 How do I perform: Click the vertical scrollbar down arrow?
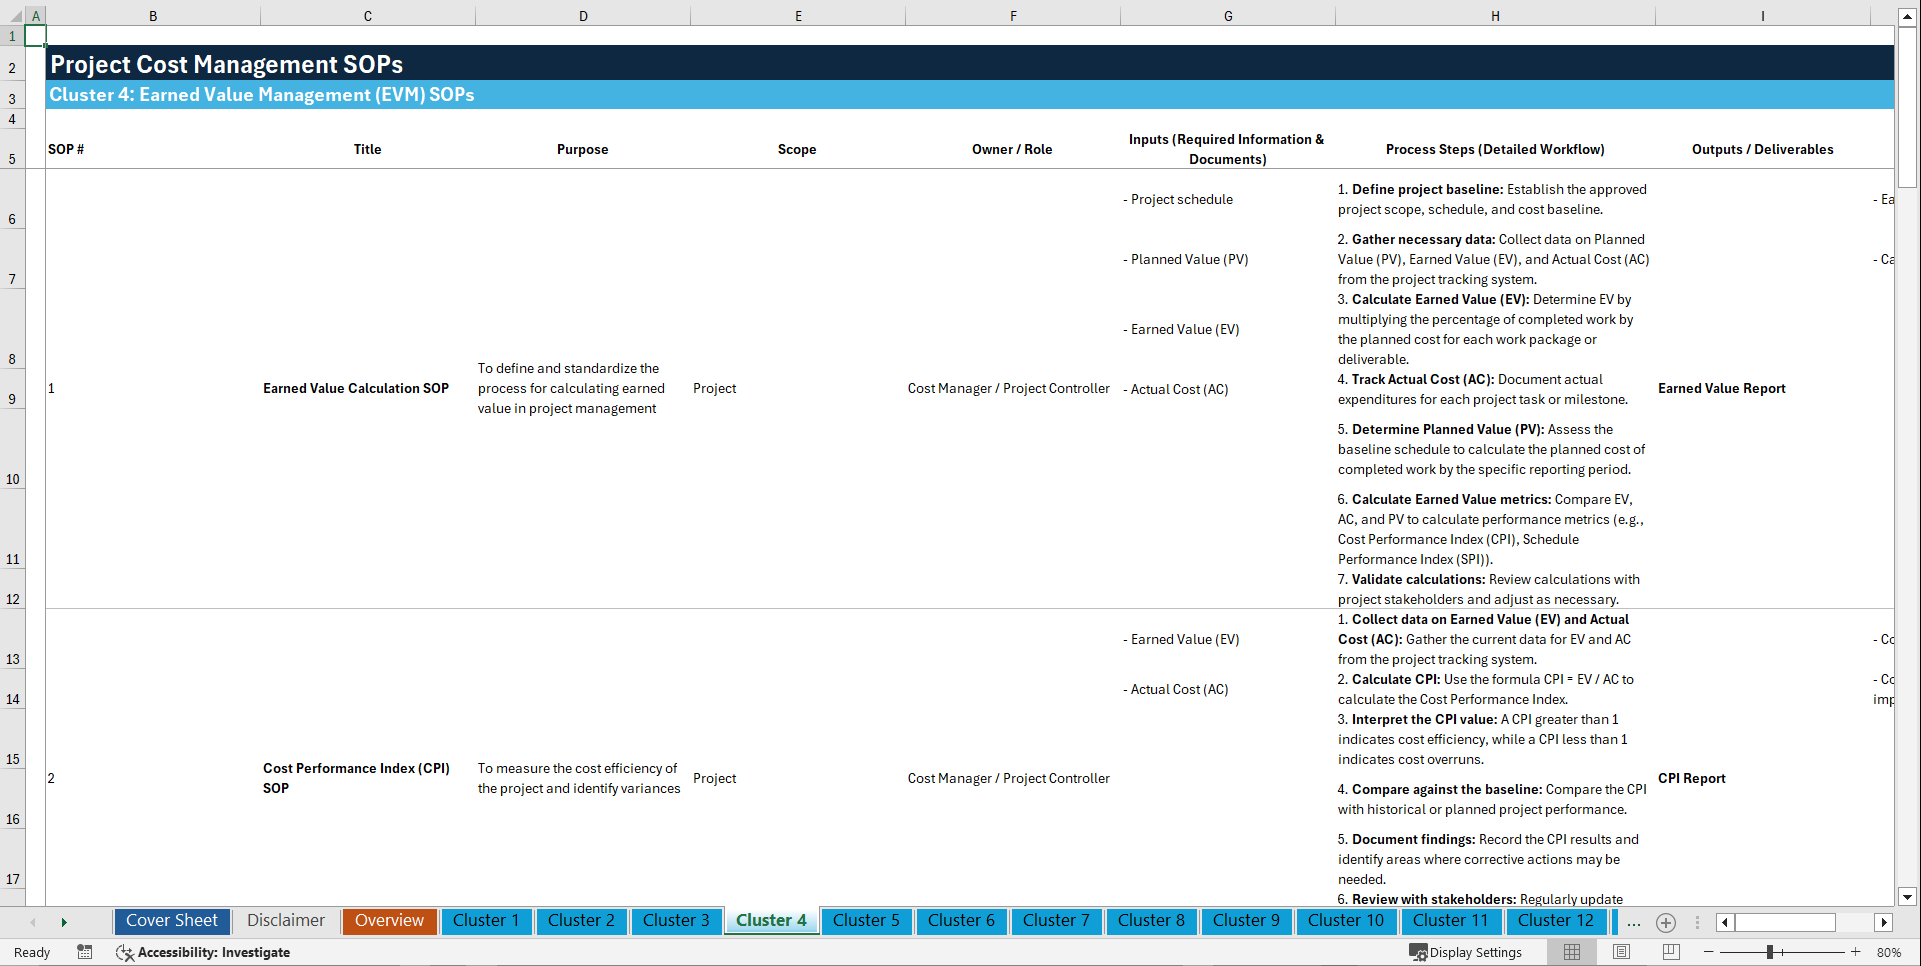[1909, 897]
